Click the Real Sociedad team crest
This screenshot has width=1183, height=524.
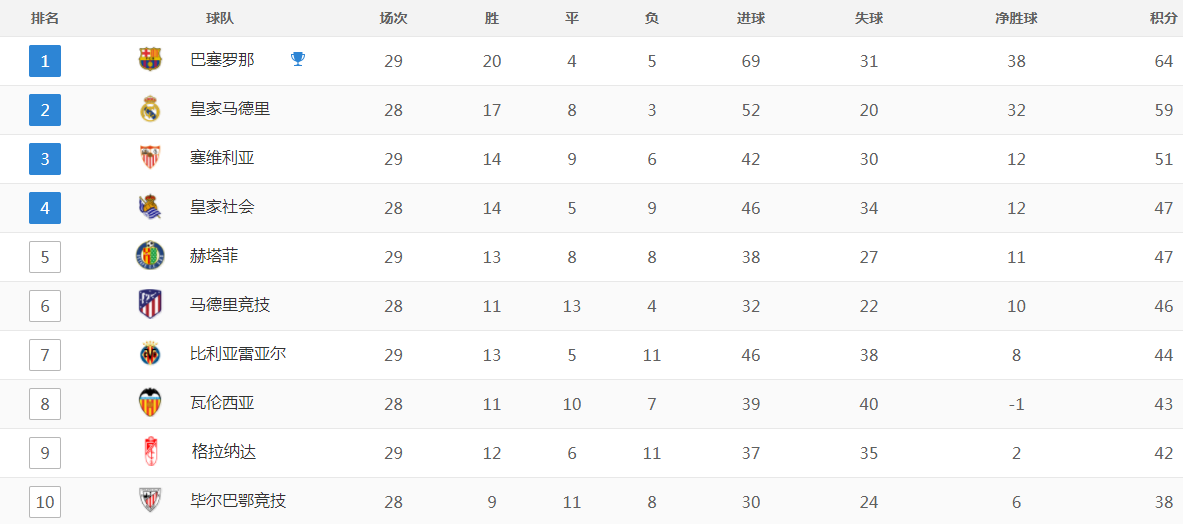pyautogui.click(x=150, y=207)
